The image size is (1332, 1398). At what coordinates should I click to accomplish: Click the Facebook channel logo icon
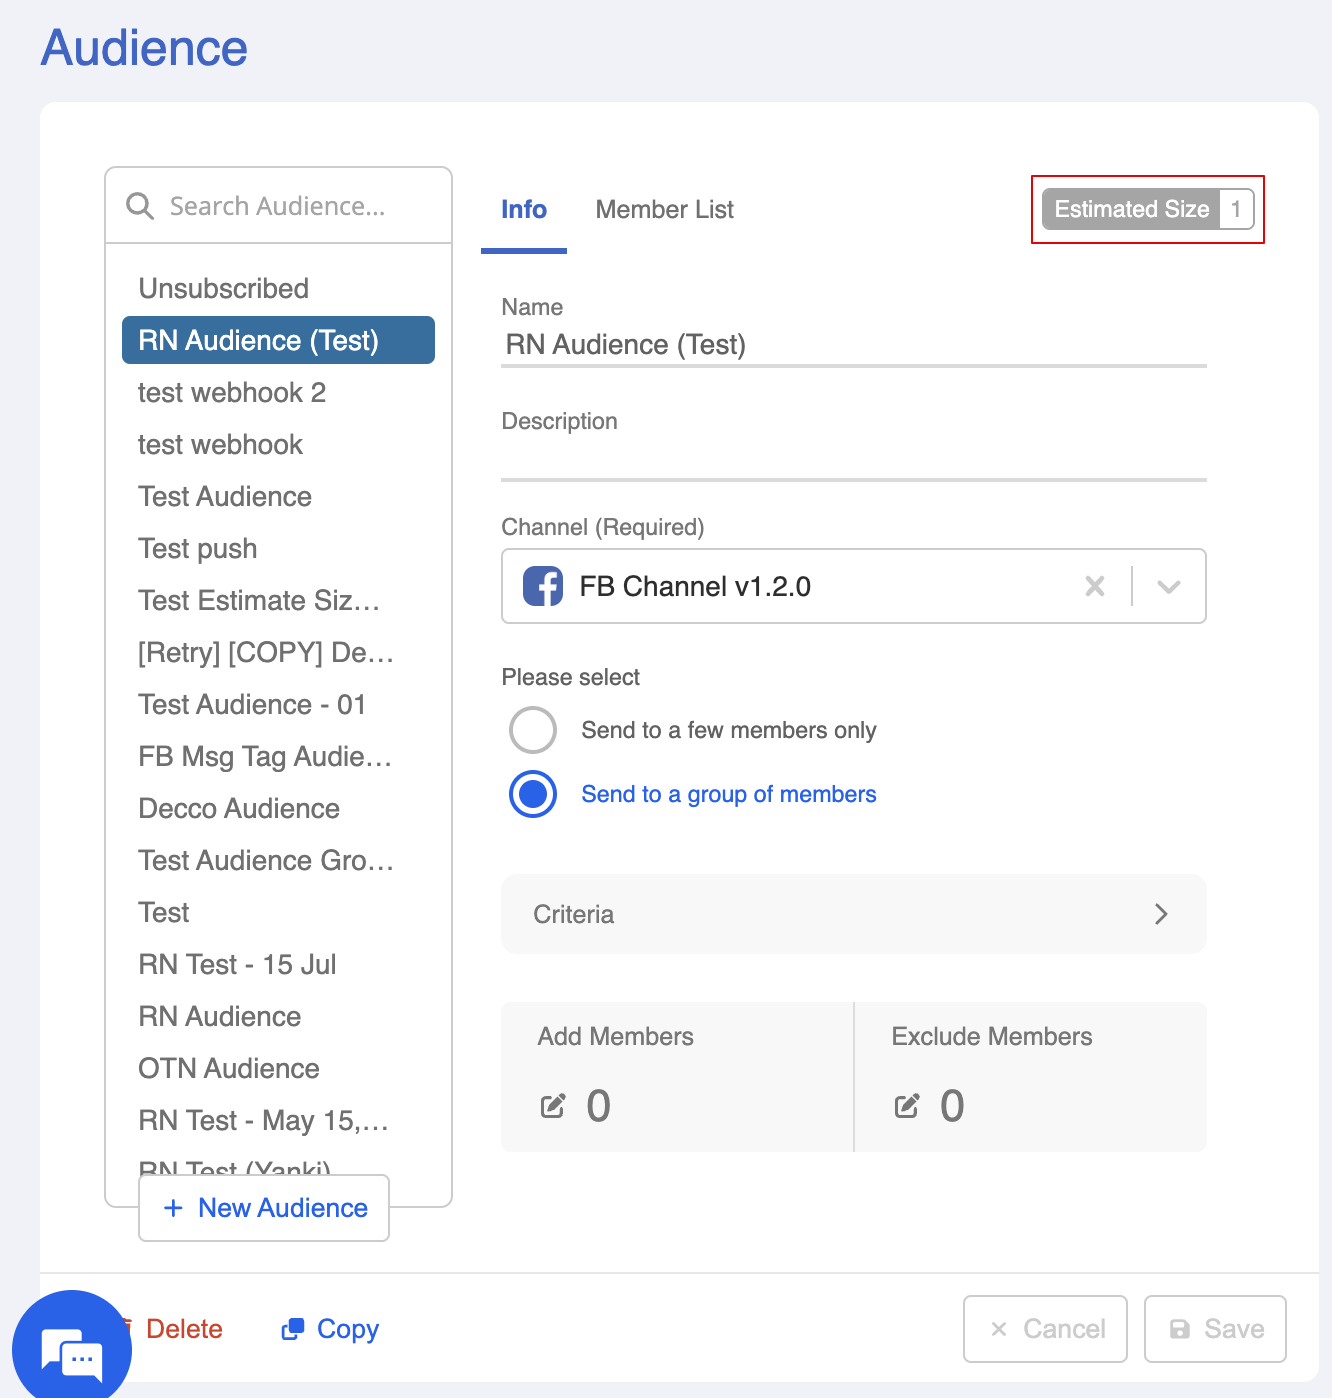pyautogui.click(x=543, y=586)
